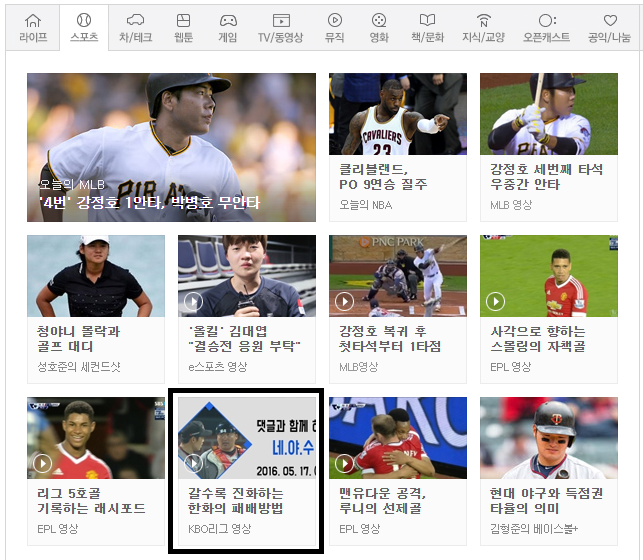Open the 웹툰 icon tab
This screenshot has height=560, width=643.
point(183,20)
